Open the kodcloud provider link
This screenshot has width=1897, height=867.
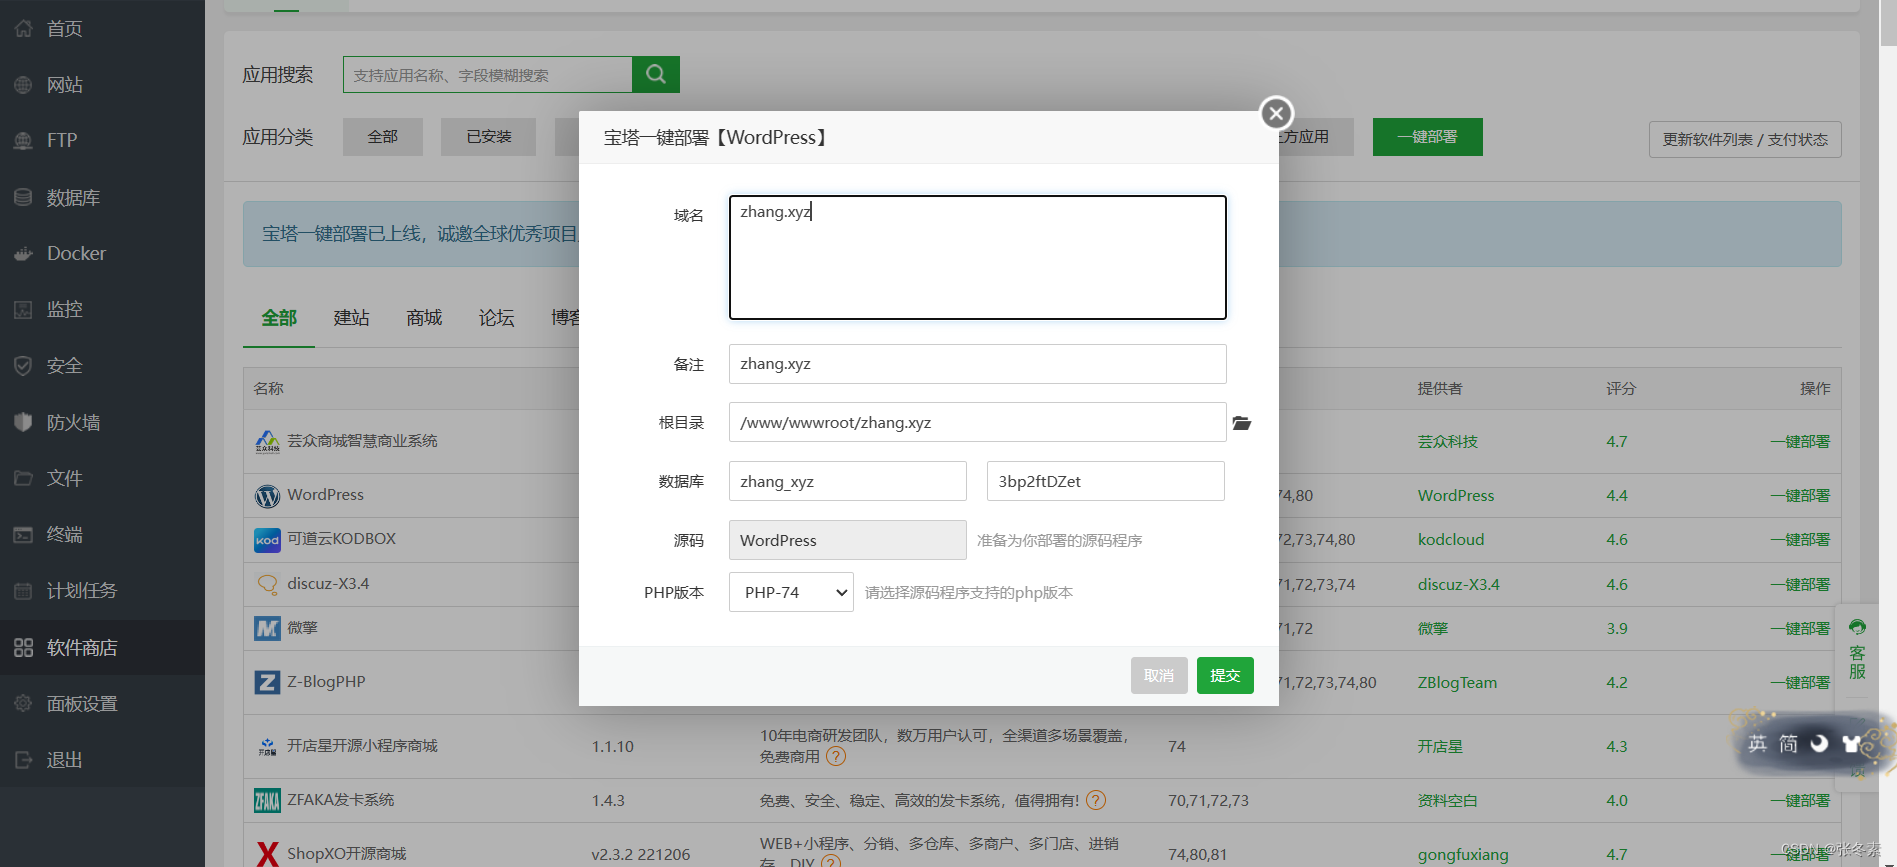coord(1451,540)
